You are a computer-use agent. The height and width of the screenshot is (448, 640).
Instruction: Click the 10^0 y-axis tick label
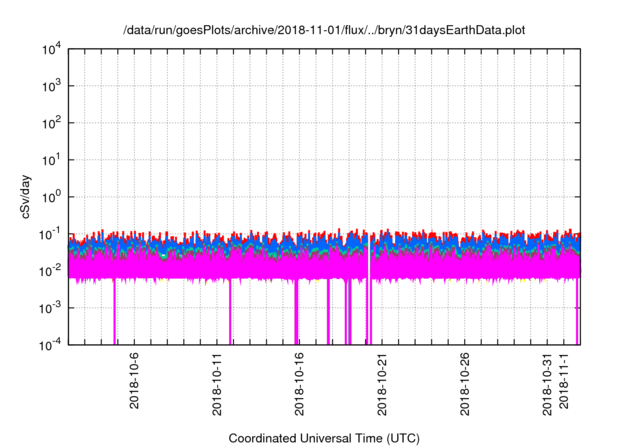pos(52,197)
